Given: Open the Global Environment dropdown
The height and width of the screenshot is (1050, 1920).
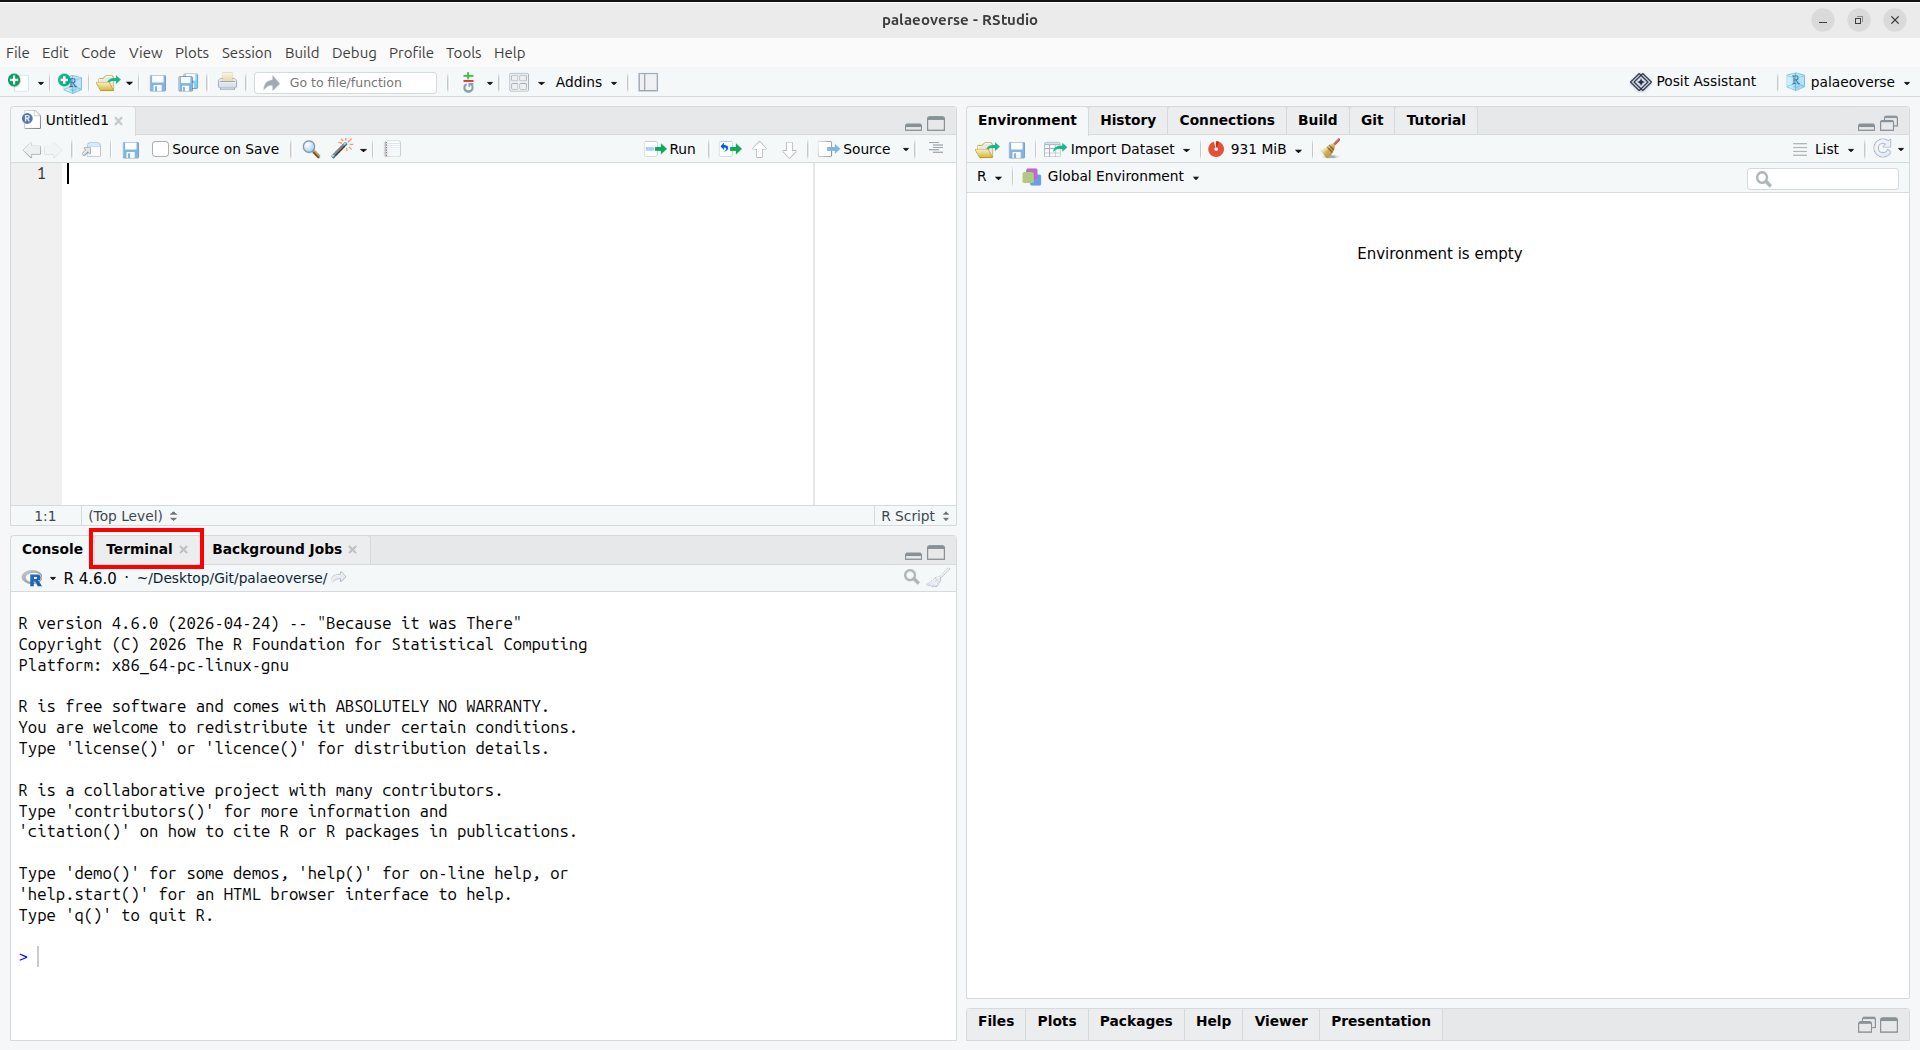Looking at the screenshot, I should point(1111,176).
